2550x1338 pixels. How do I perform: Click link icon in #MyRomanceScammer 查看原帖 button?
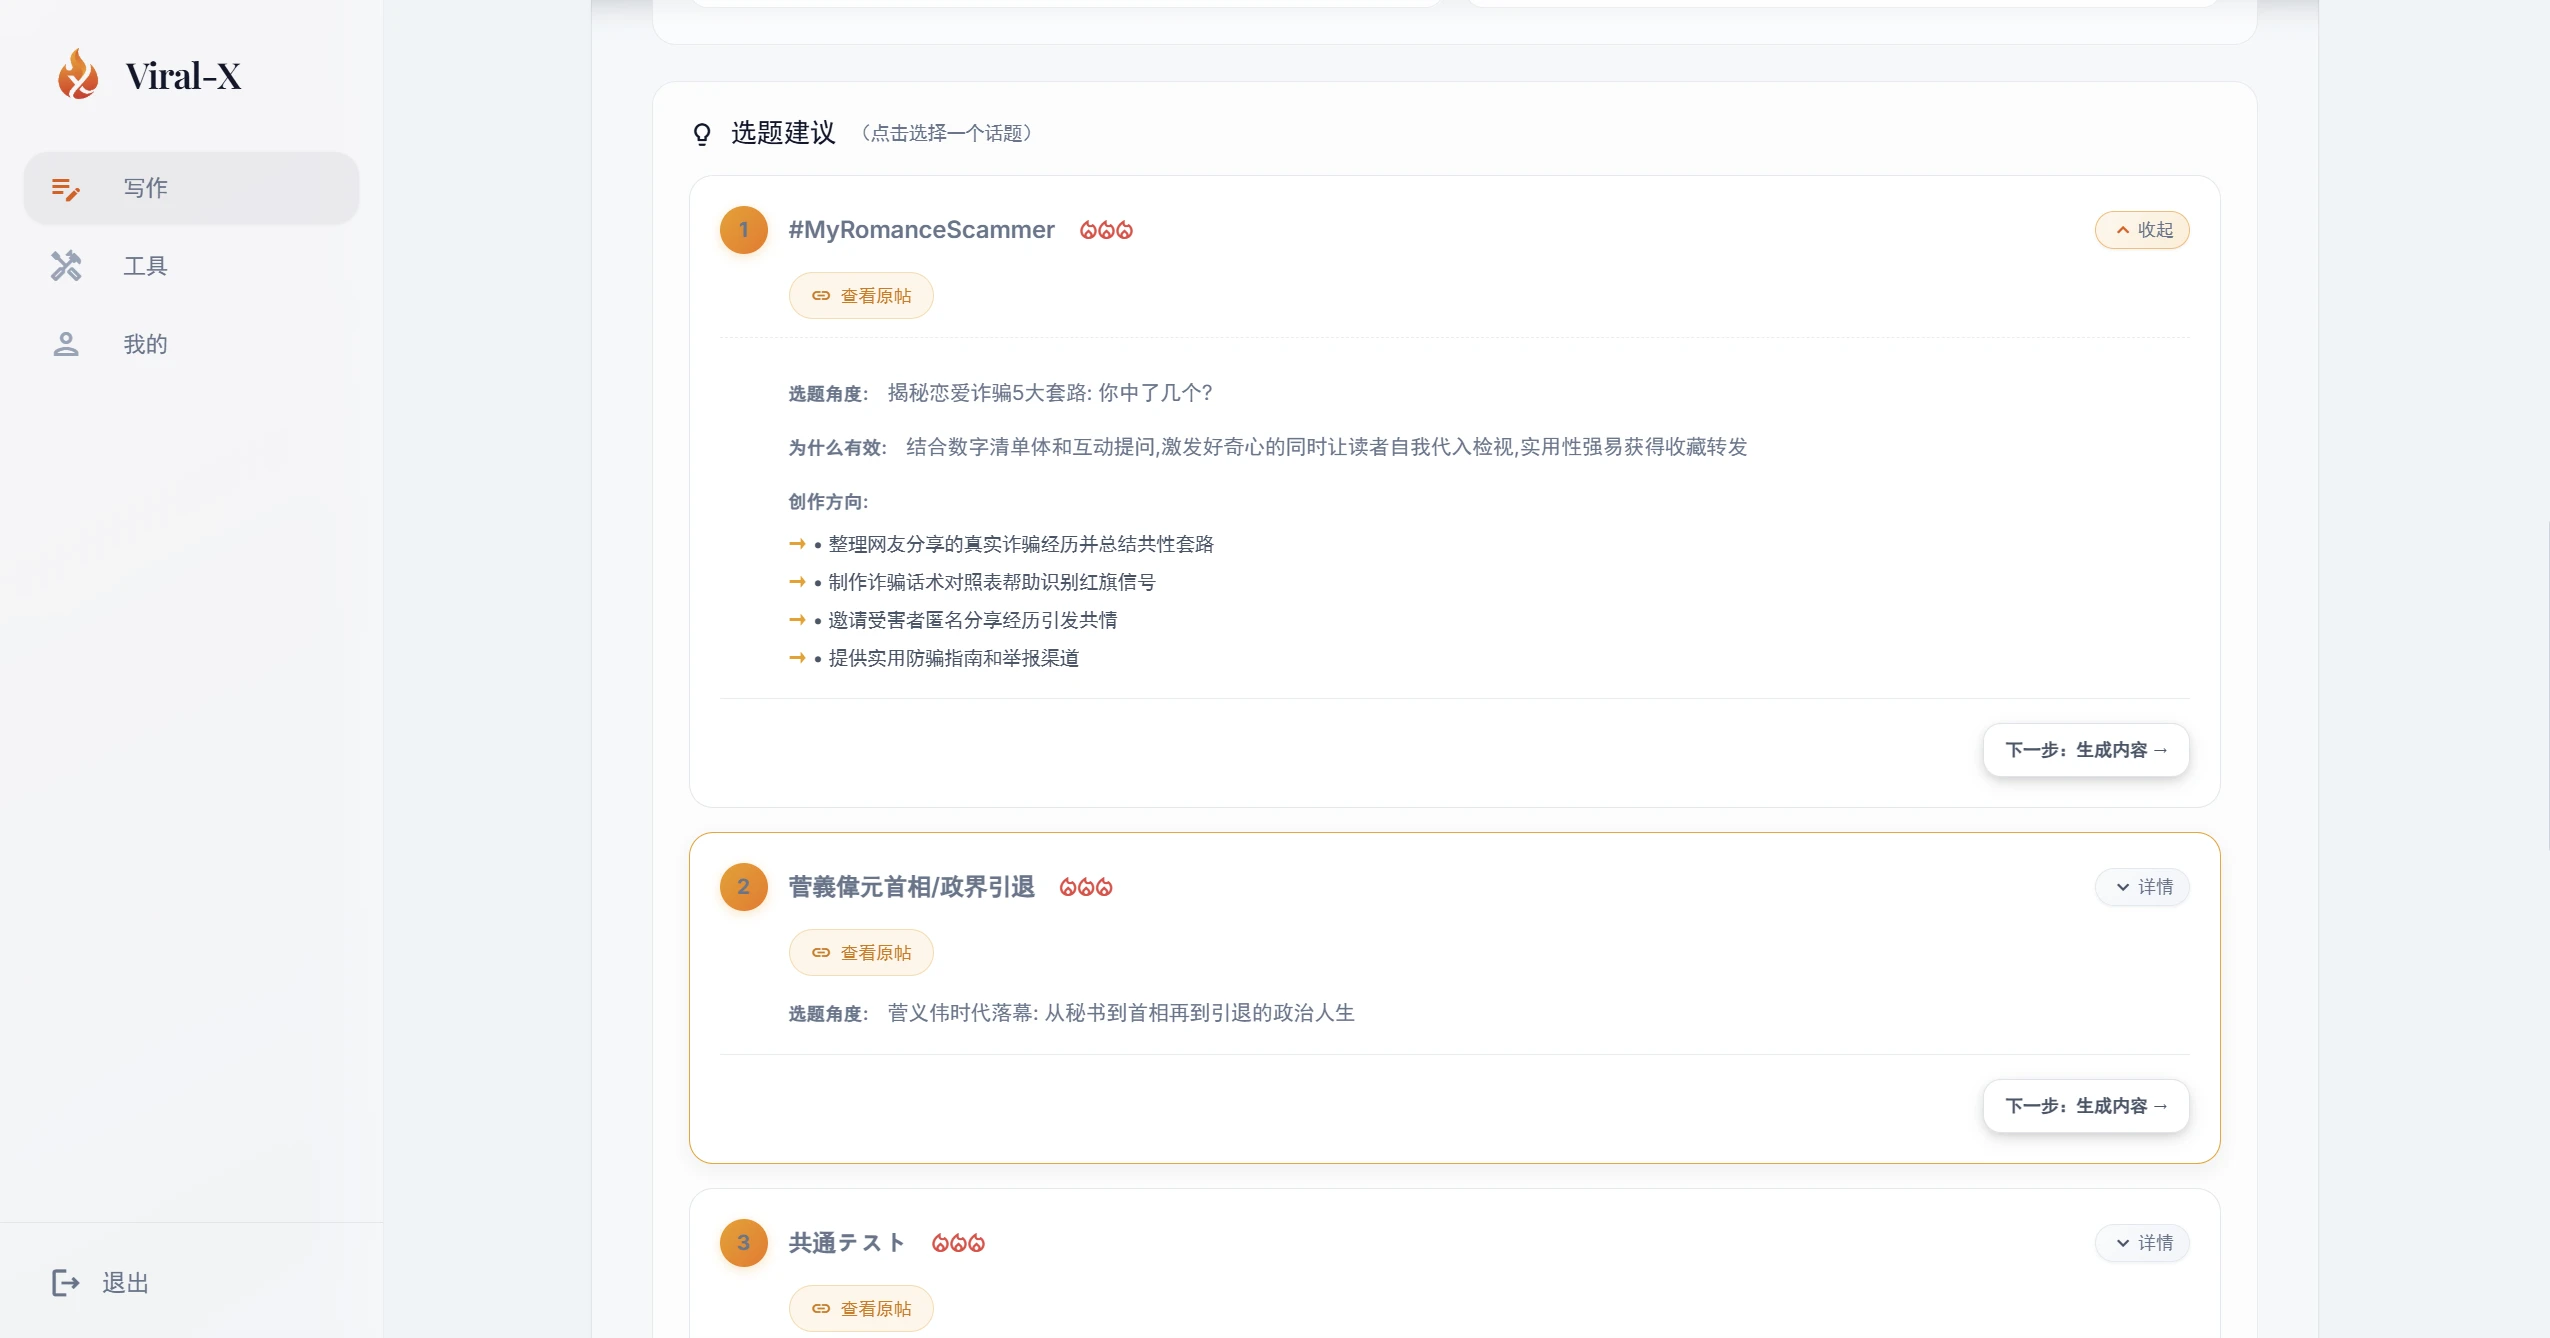coord(821,296)
